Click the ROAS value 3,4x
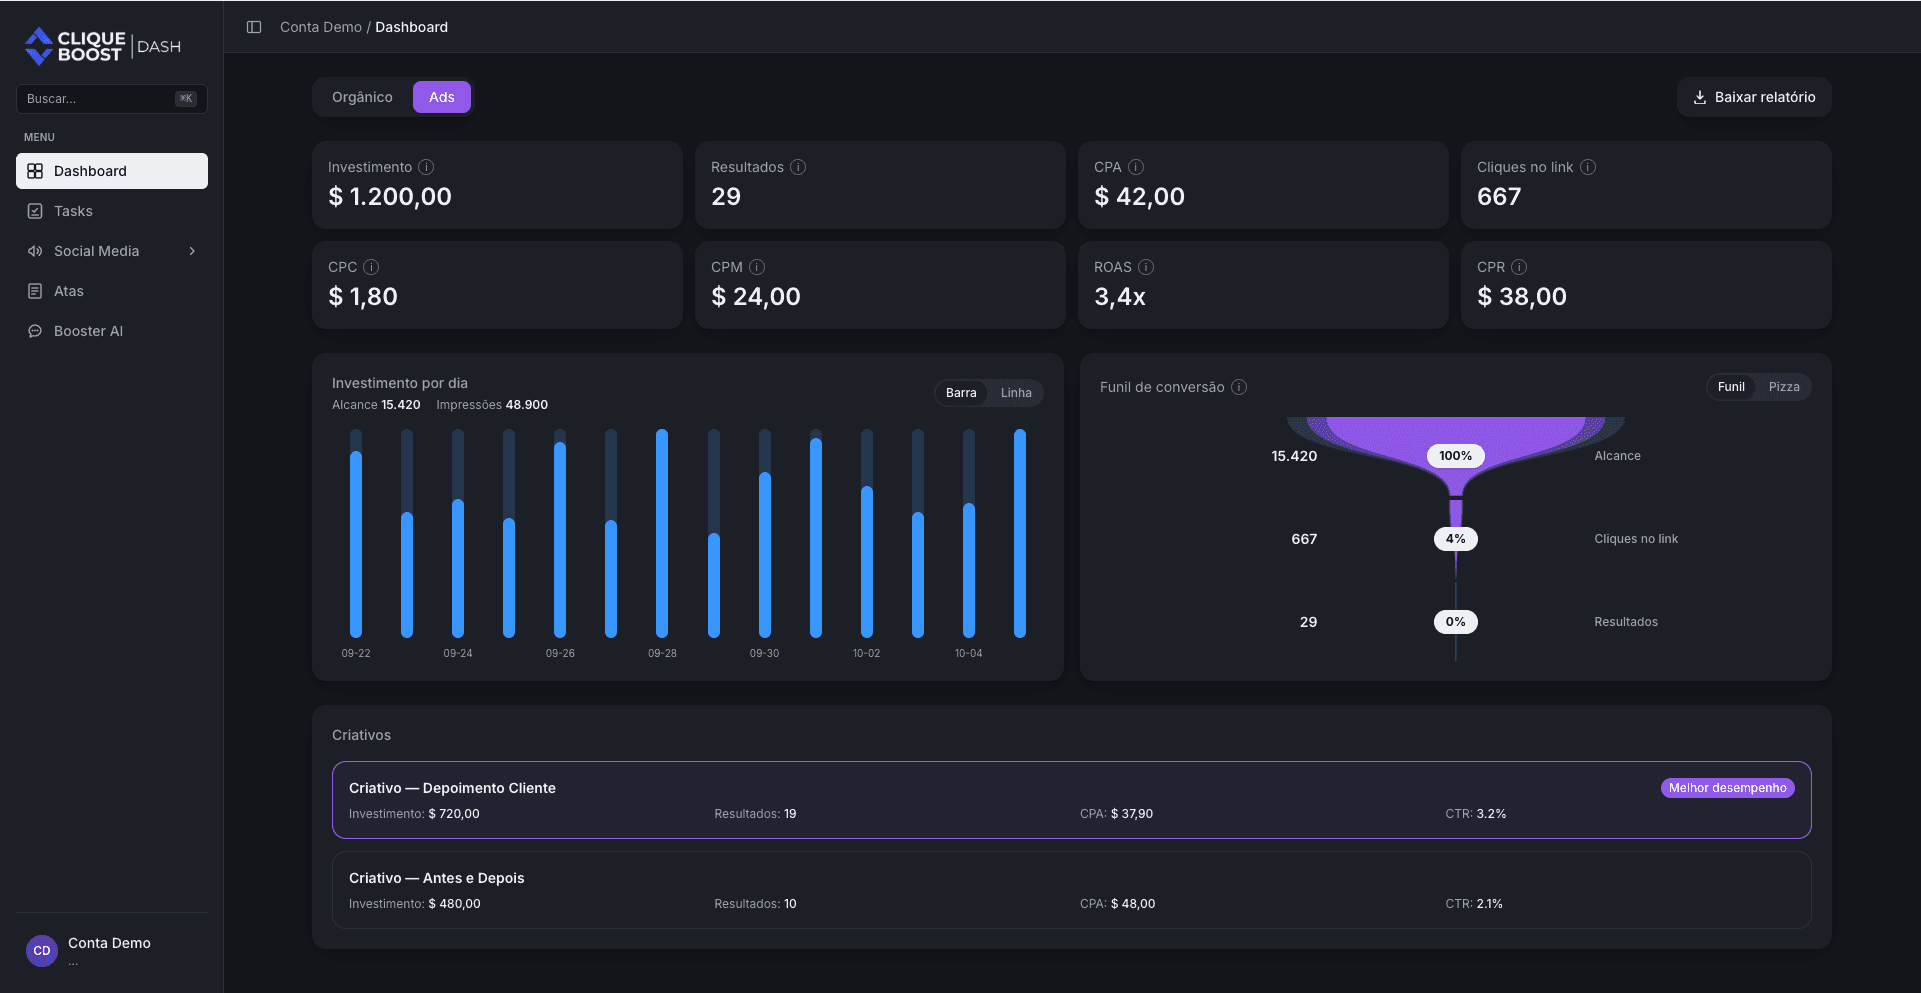 click(x=1120, y=297)
